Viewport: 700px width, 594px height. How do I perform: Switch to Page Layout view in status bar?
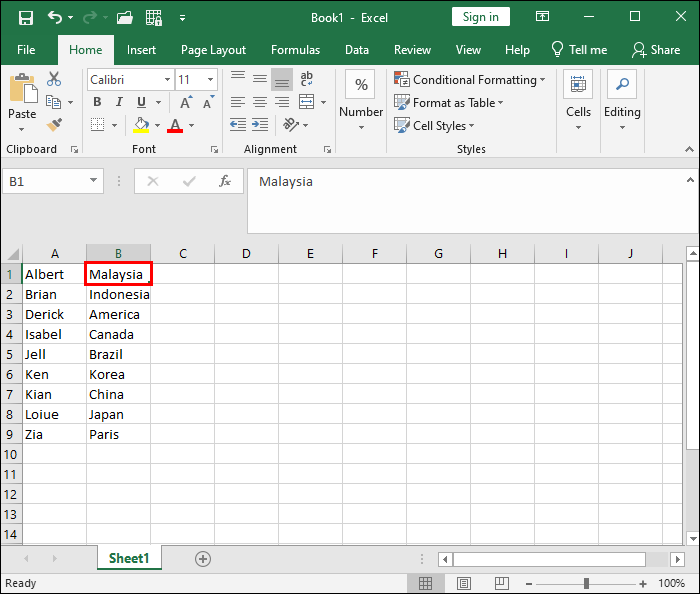(x=463, y=583)
